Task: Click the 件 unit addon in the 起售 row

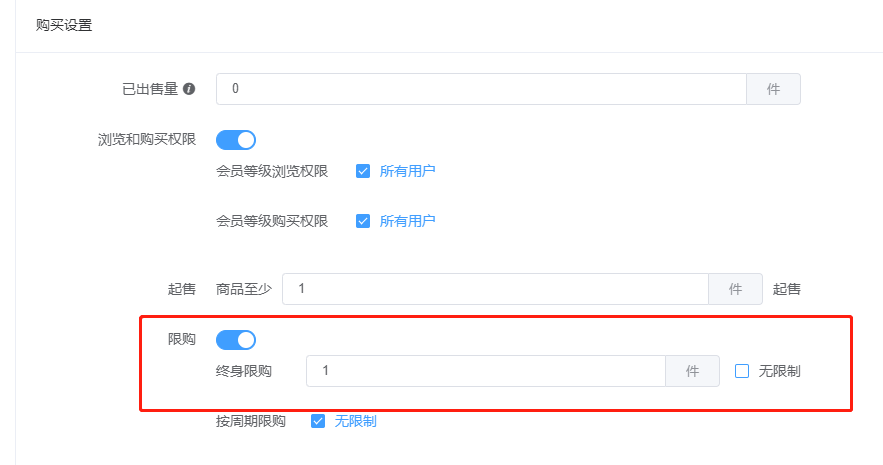Action: [735, 289]
